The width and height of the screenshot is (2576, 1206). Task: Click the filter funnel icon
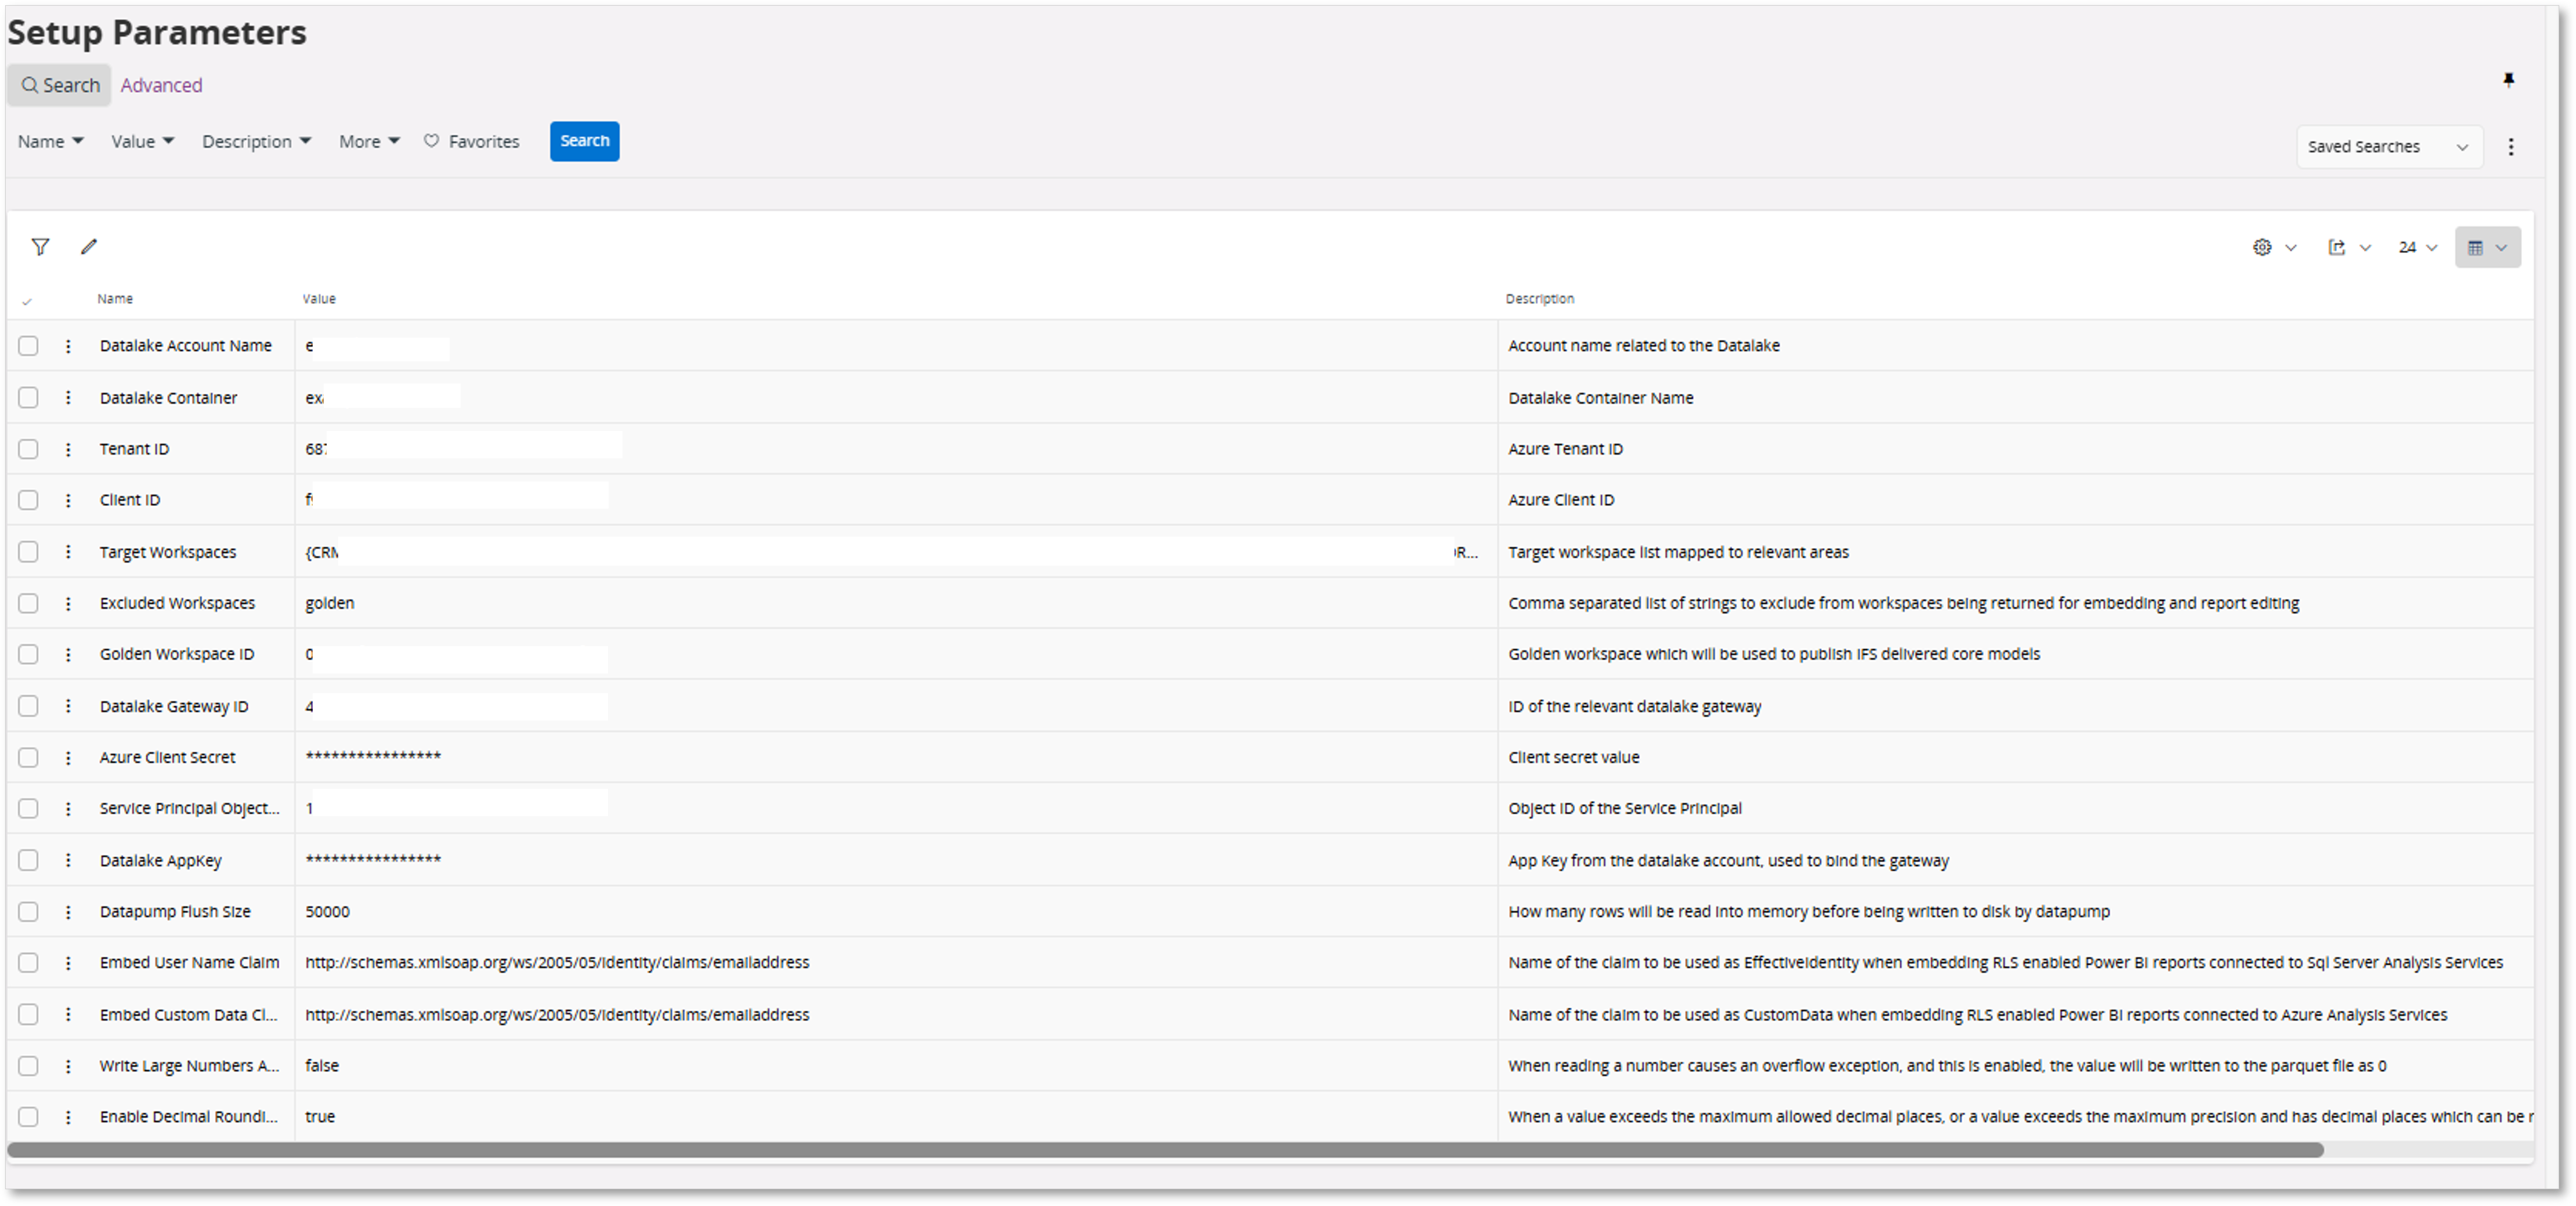40,247
